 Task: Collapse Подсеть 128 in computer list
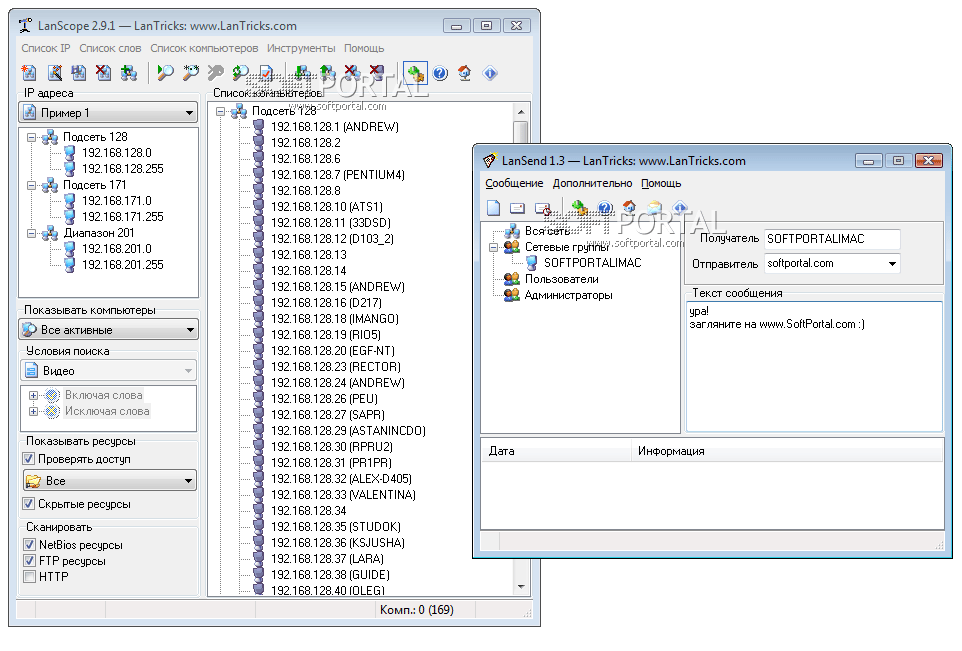click(x=220, y=112)
